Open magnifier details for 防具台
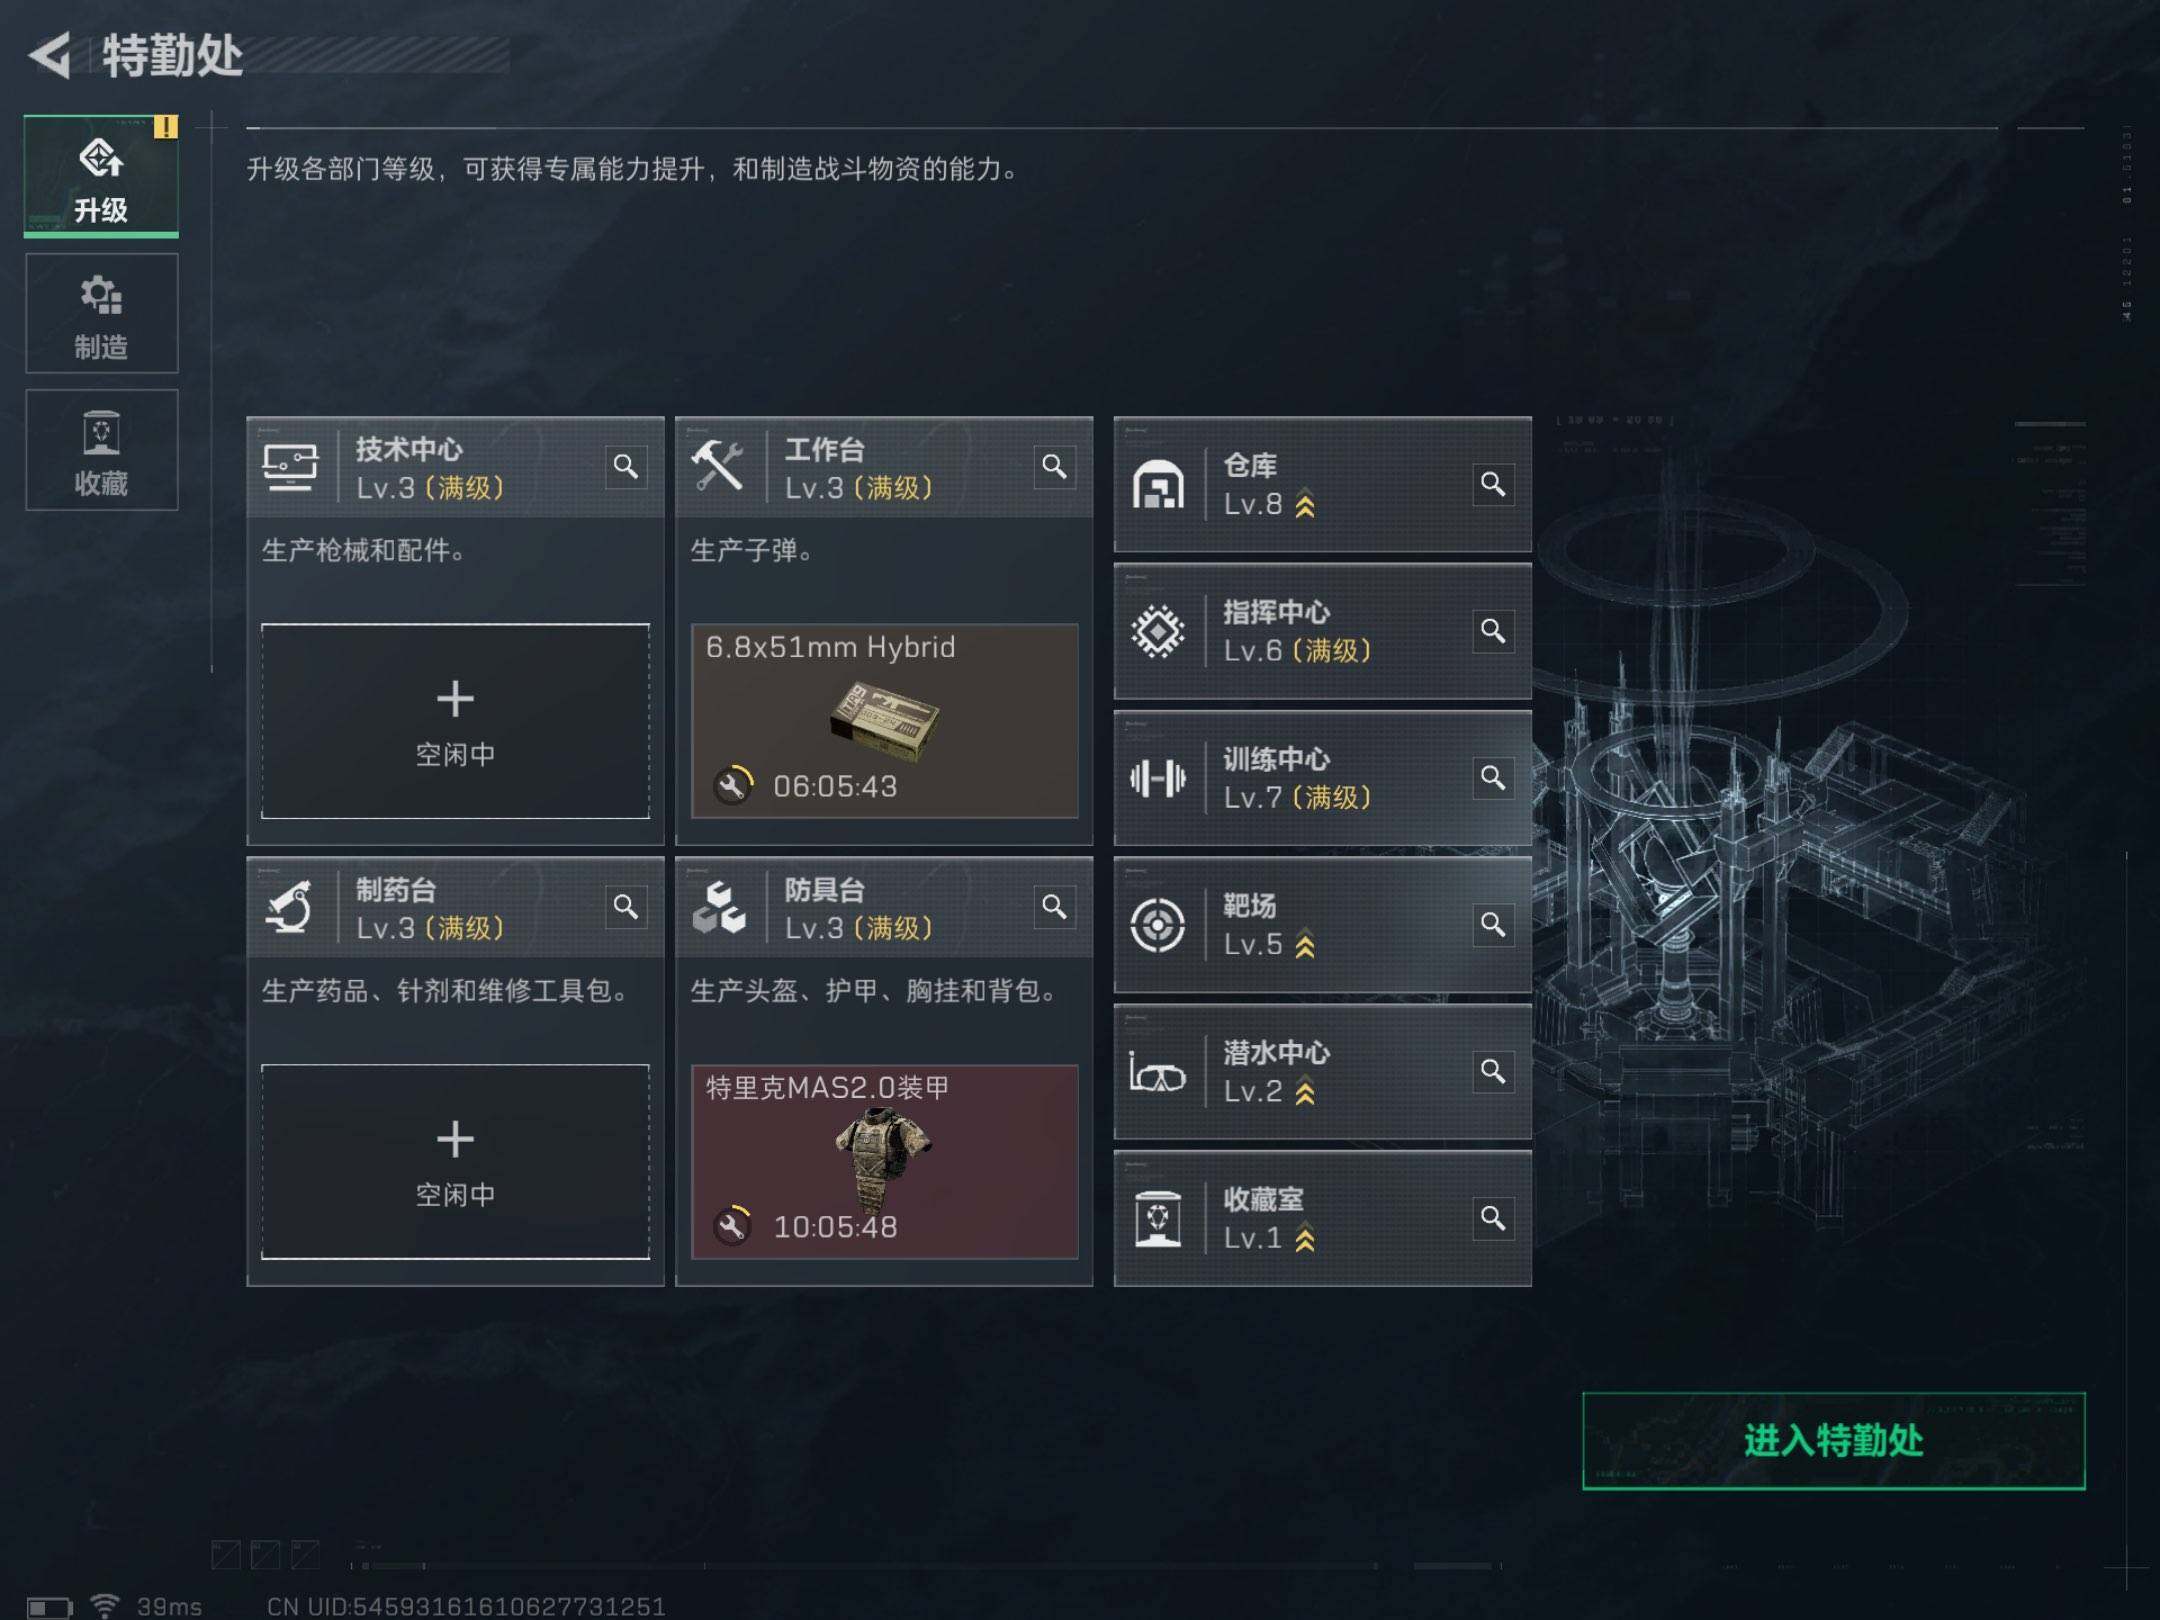Screen dimensions: 2160x1620 pyautogui.click(x=1054, y=907)
